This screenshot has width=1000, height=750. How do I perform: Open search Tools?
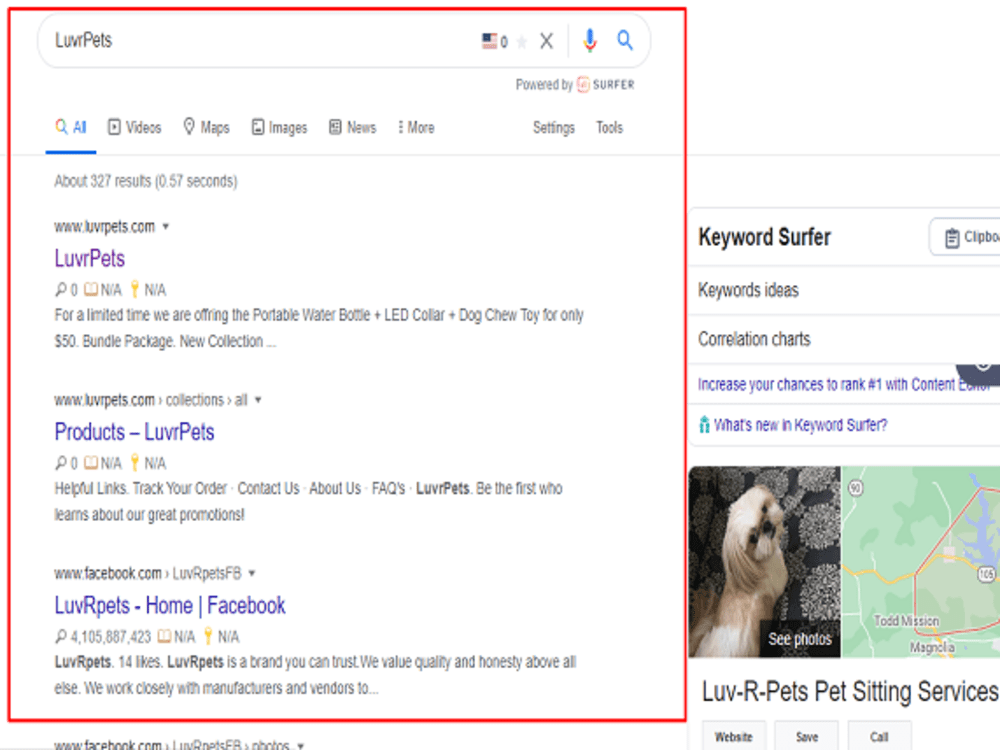tap(609, 128)
